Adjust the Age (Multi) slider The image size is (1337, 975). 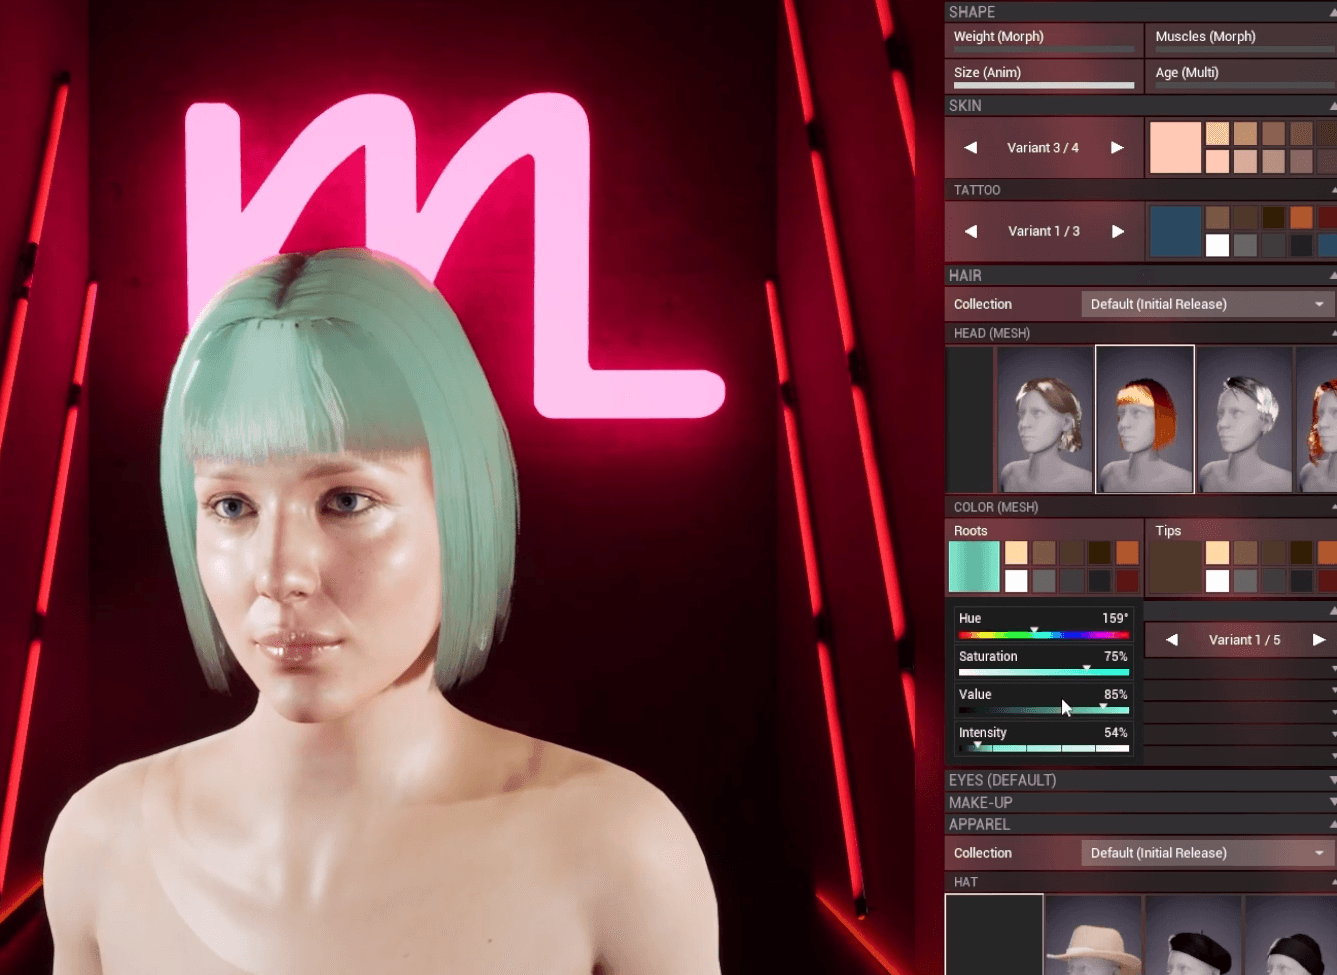(x=1245, y=85)
